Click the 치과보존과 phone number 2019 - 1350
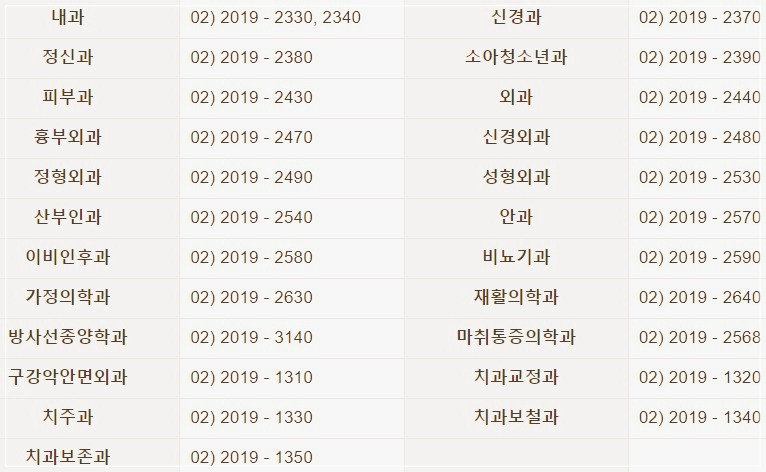Image resolution: width=766 pixels, height=472 pixels. click(251, 458)
